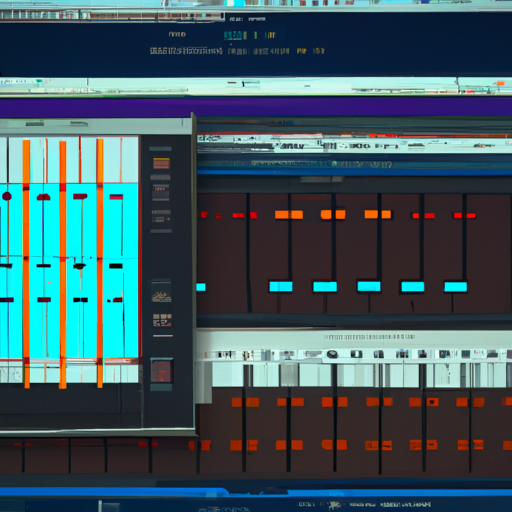Click the dark square icon right of round knob
The image size is (512, 512).
click(356, 354)
